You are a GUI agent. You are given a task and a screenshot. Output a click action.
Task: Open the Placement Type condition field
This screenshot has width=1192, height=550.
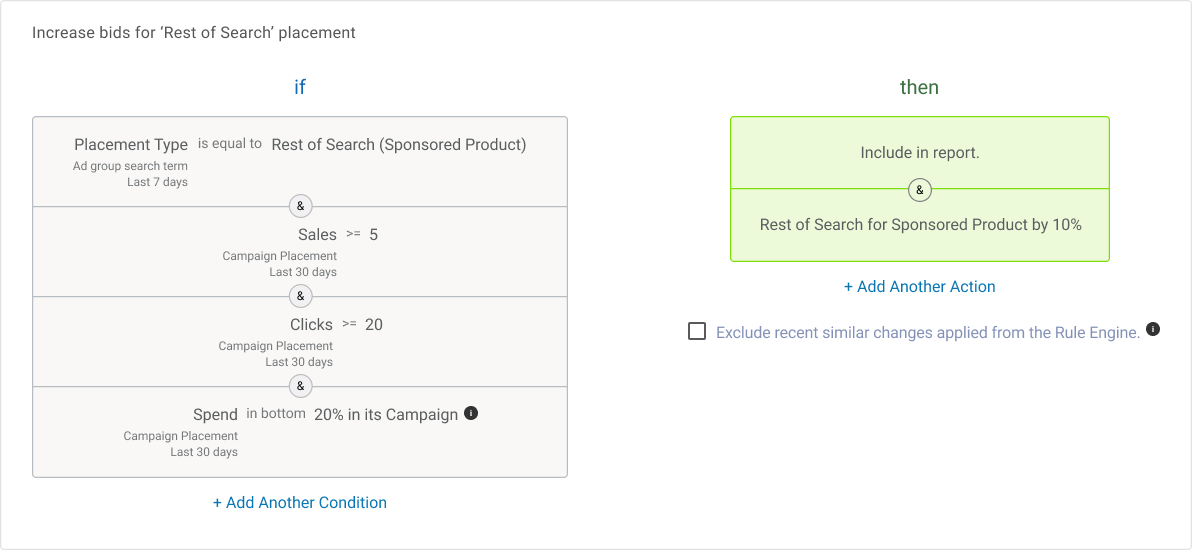click(x=131, y=145)
